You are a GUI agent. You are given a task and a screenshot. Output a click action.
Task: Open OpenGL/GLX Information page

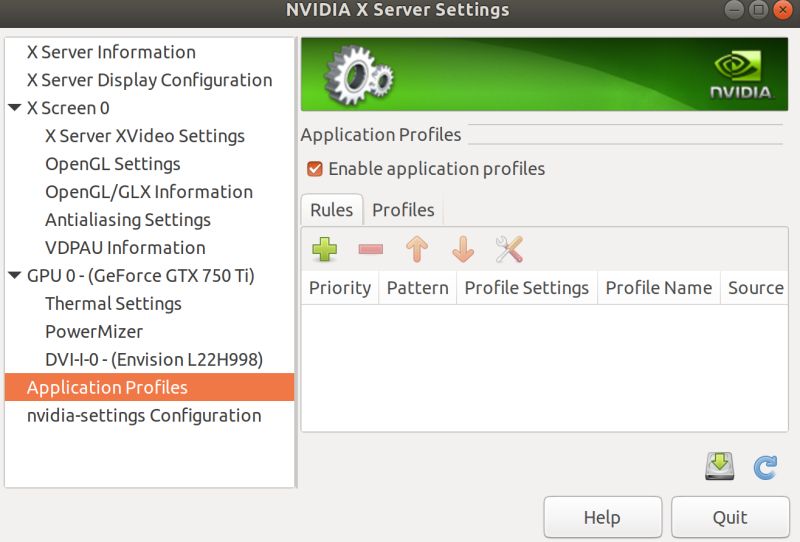pos(149,192)
